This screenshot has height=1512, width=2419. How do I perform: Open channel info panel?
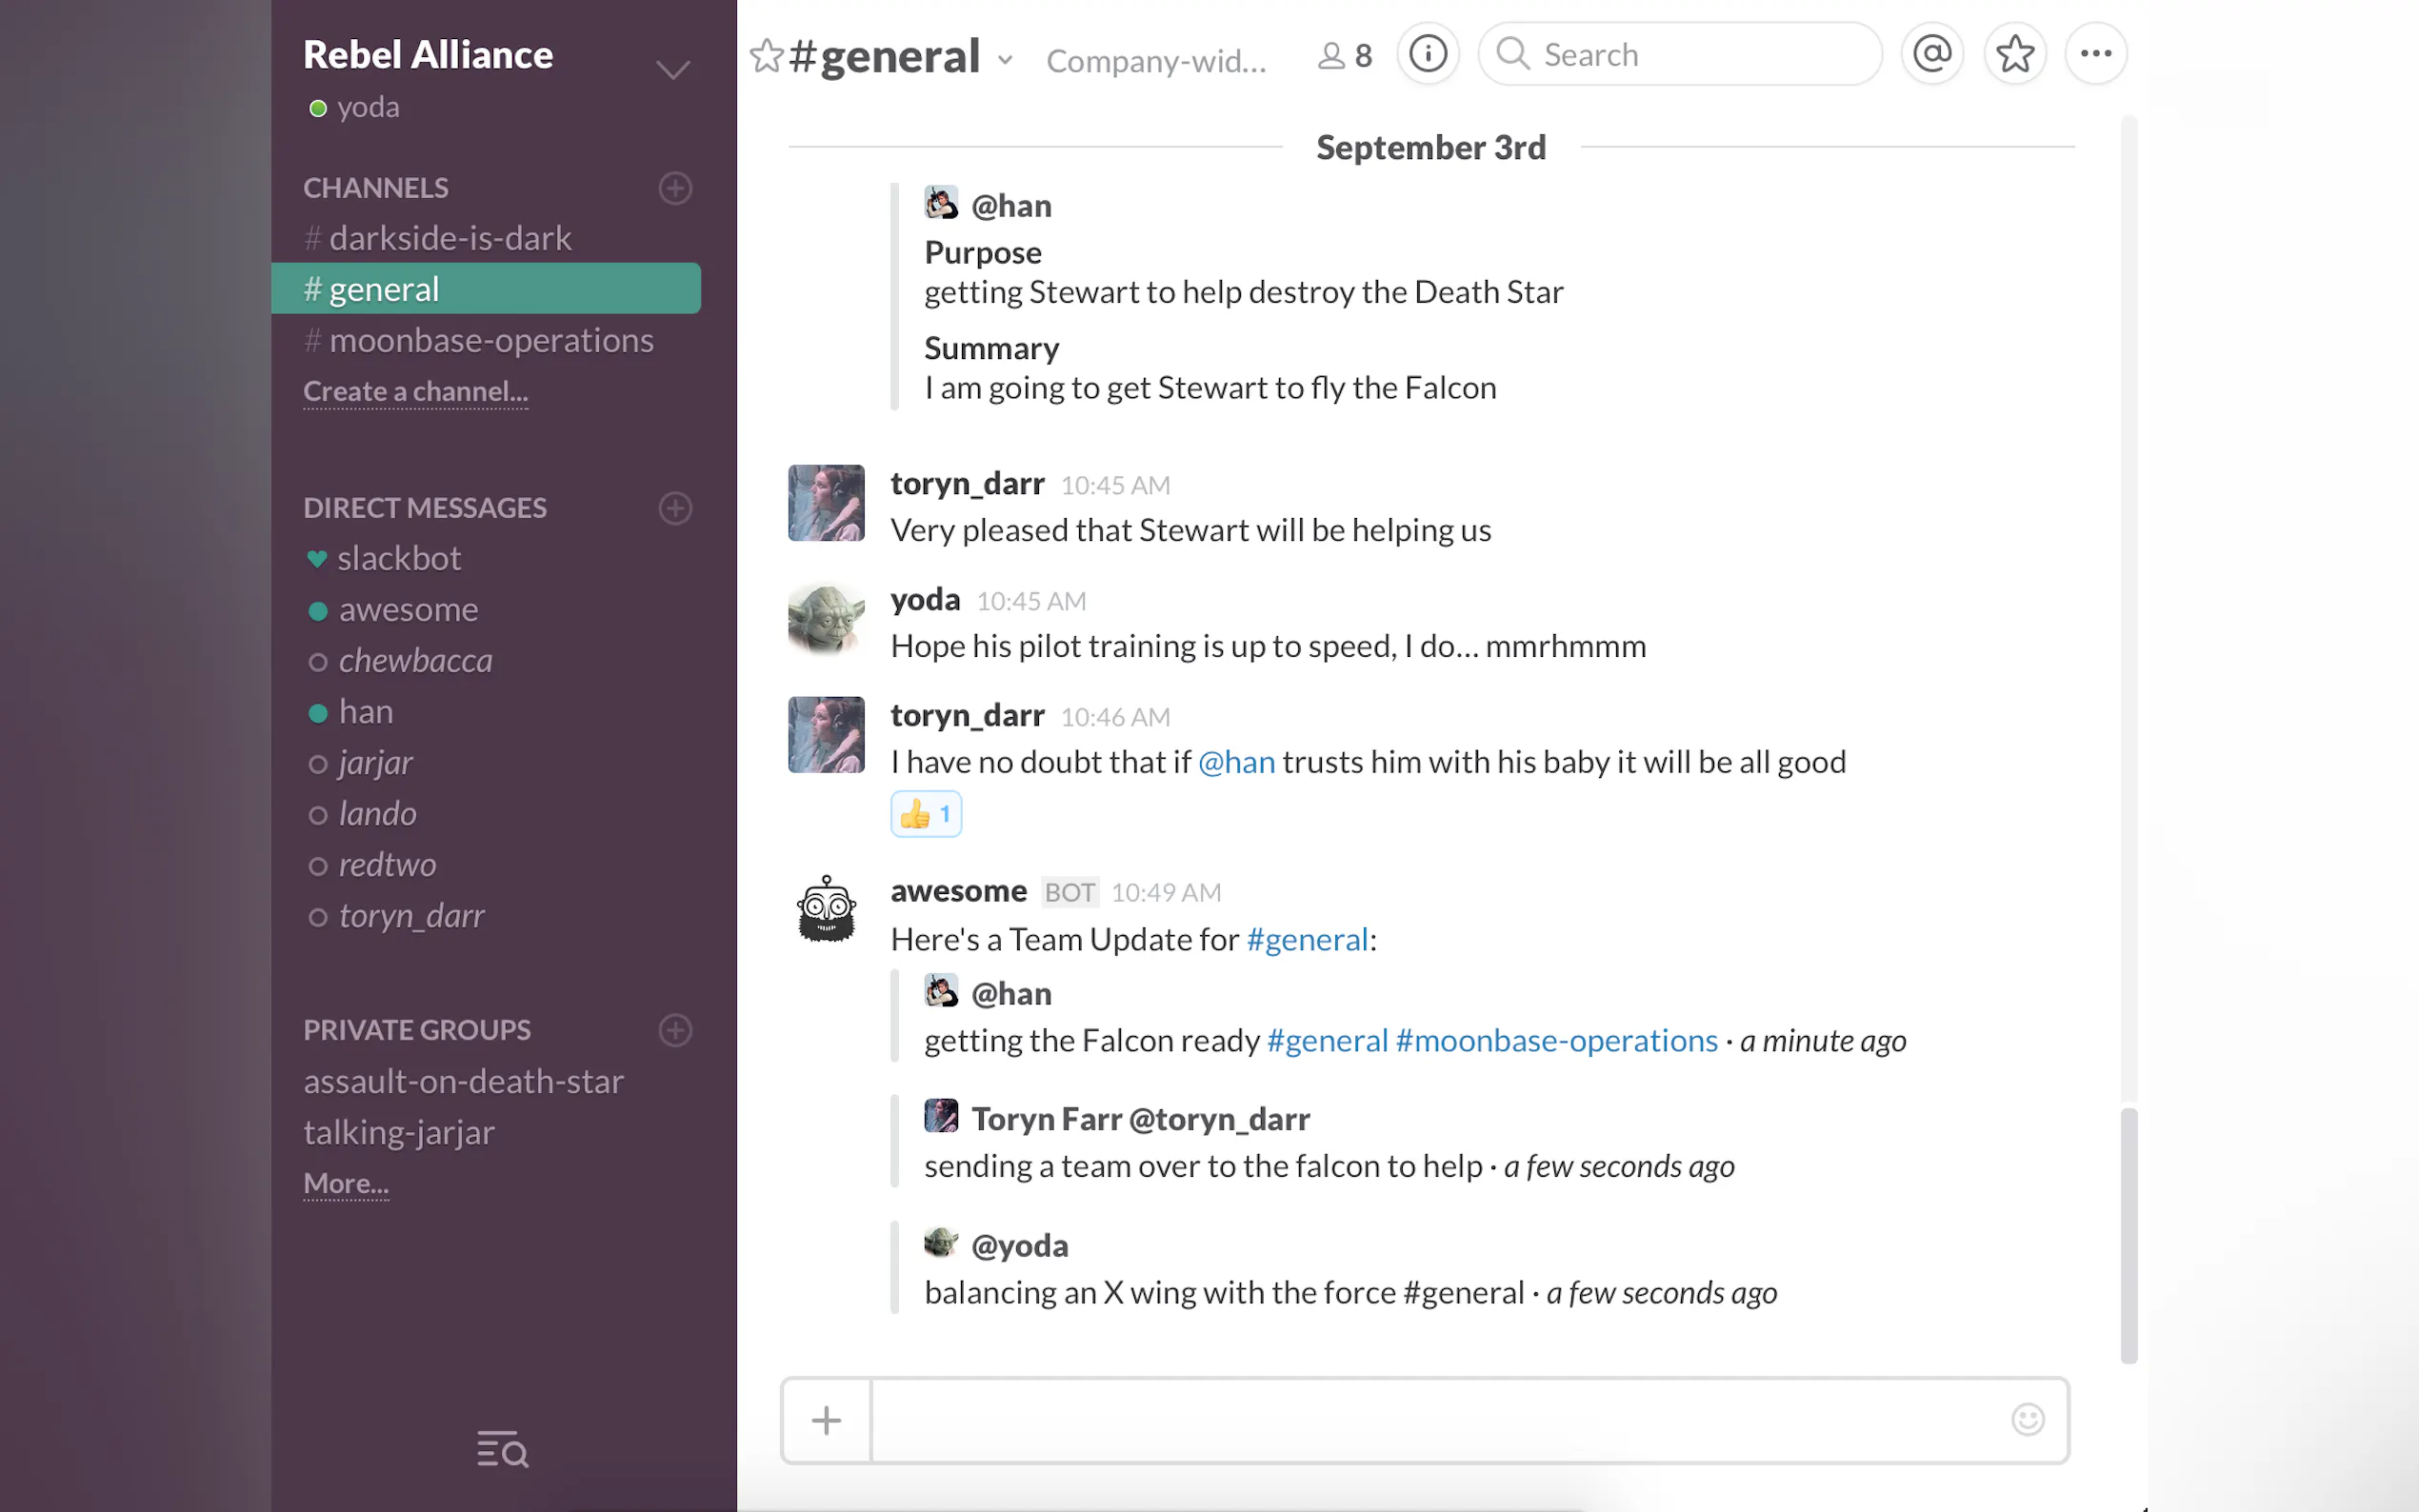[1427, 54]
